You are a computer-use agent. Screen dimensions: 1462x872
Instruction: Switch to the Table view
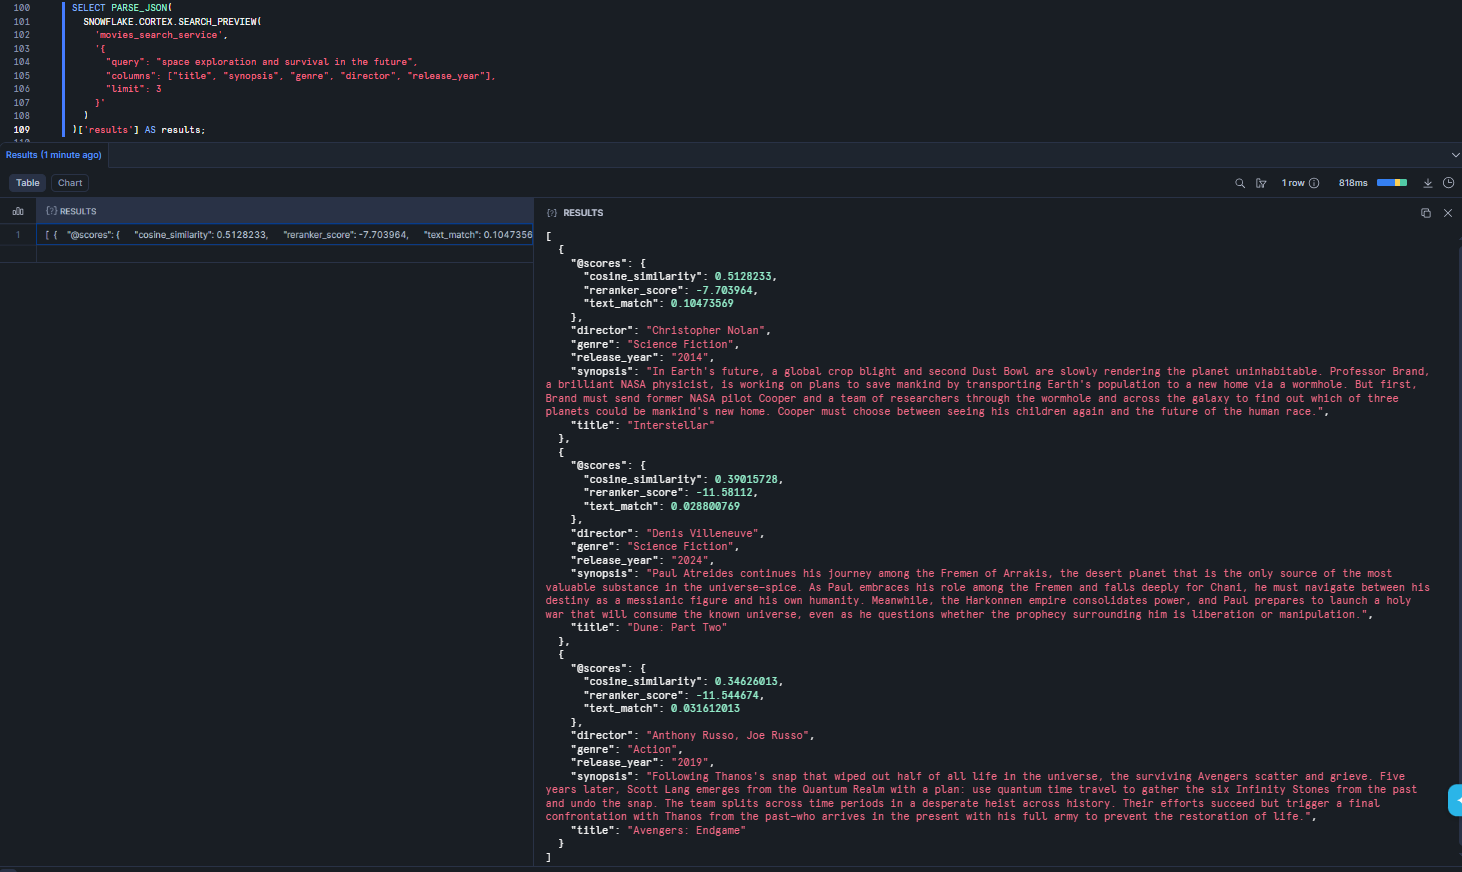tap(28, 183)
